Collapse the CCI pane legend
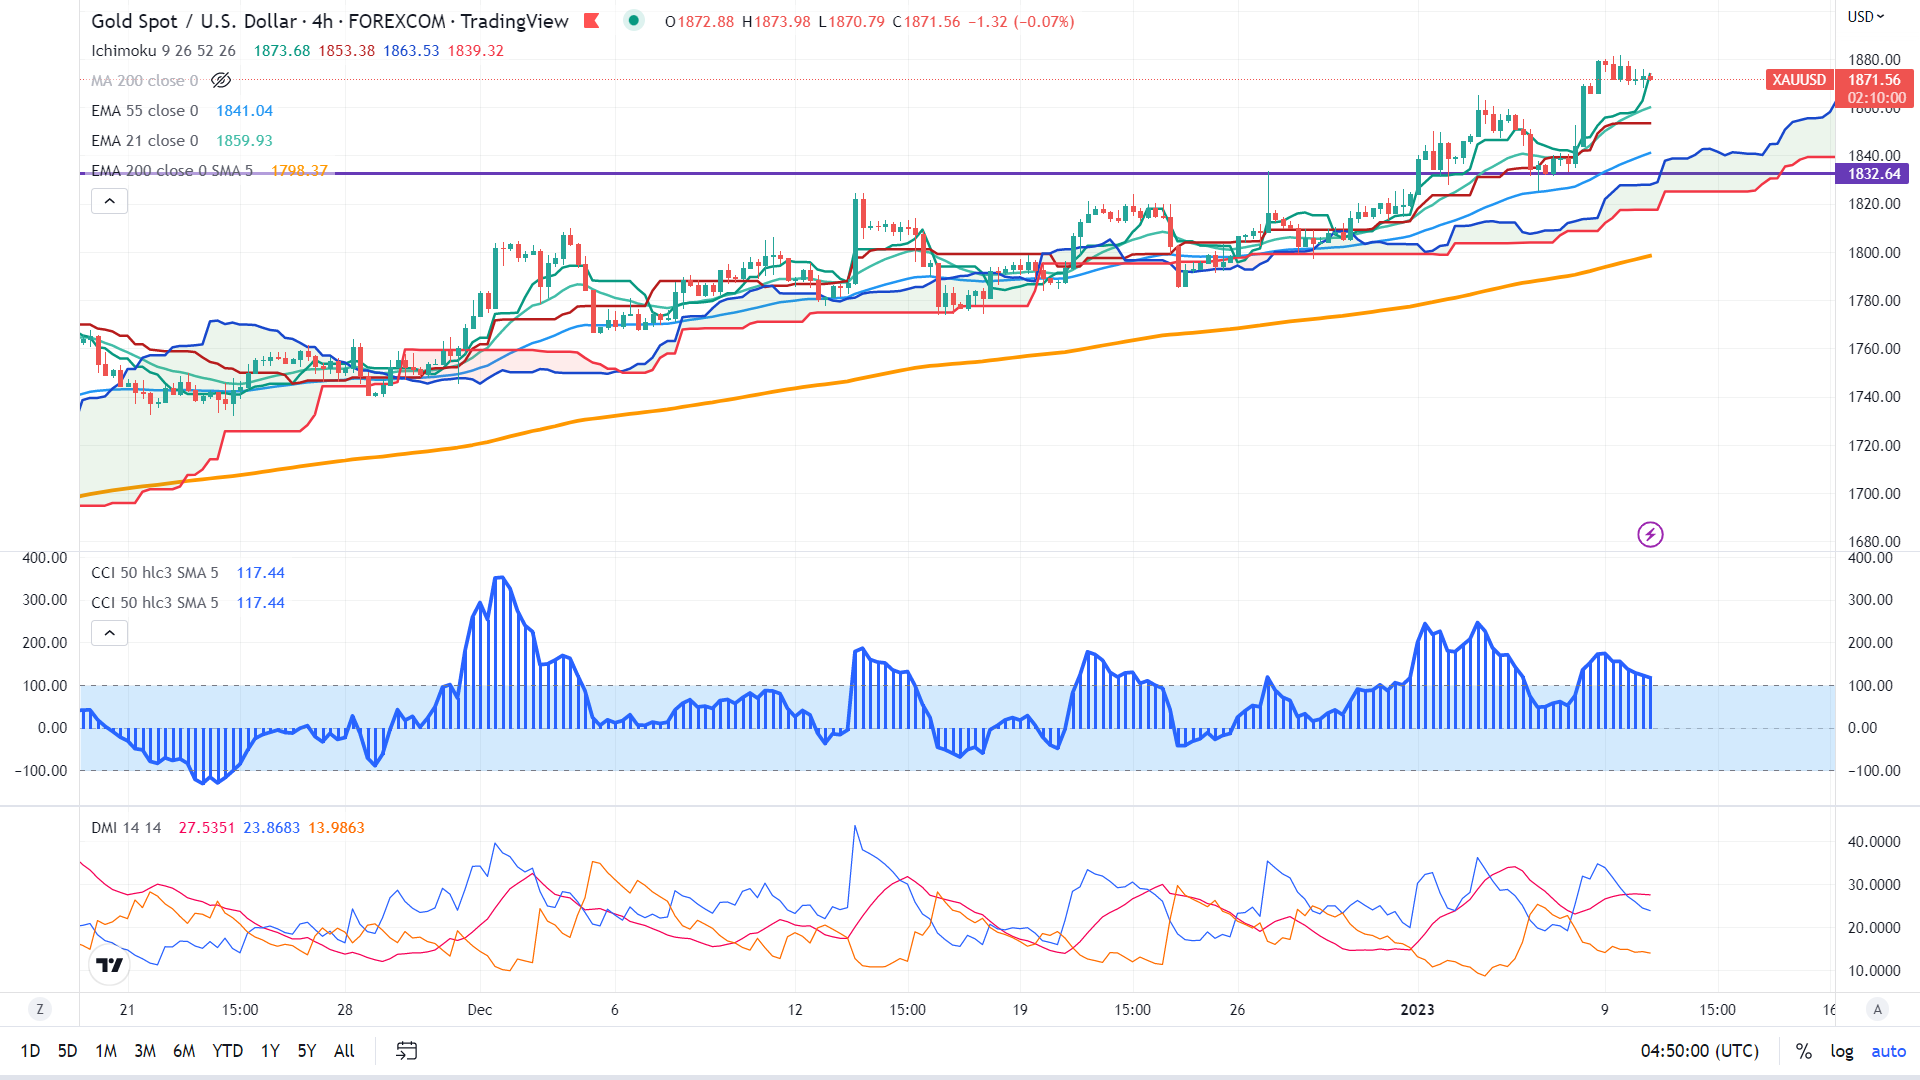Image resolution: width=1920 pixels, height=1080 pixels. pyautogui.click(x=110, y=633)
